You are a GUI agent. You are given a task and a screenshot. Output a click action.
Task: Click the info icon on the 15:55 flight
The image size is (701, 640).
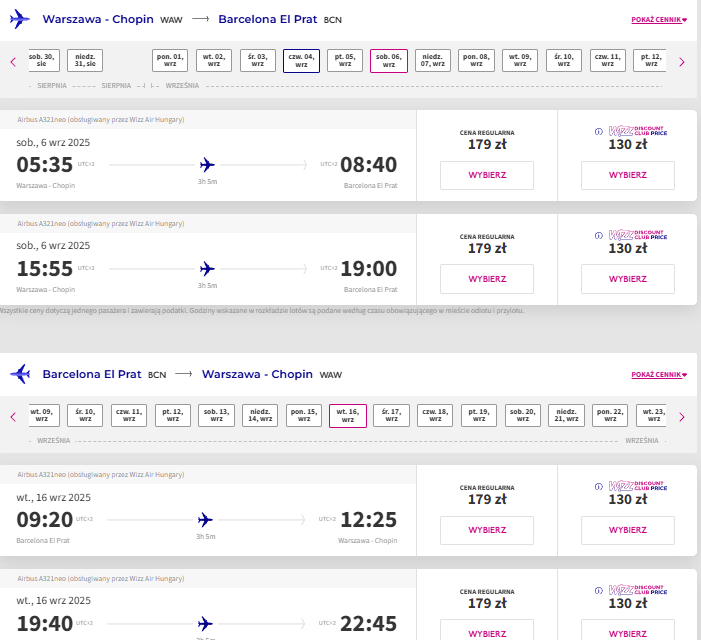pos(599,236)
